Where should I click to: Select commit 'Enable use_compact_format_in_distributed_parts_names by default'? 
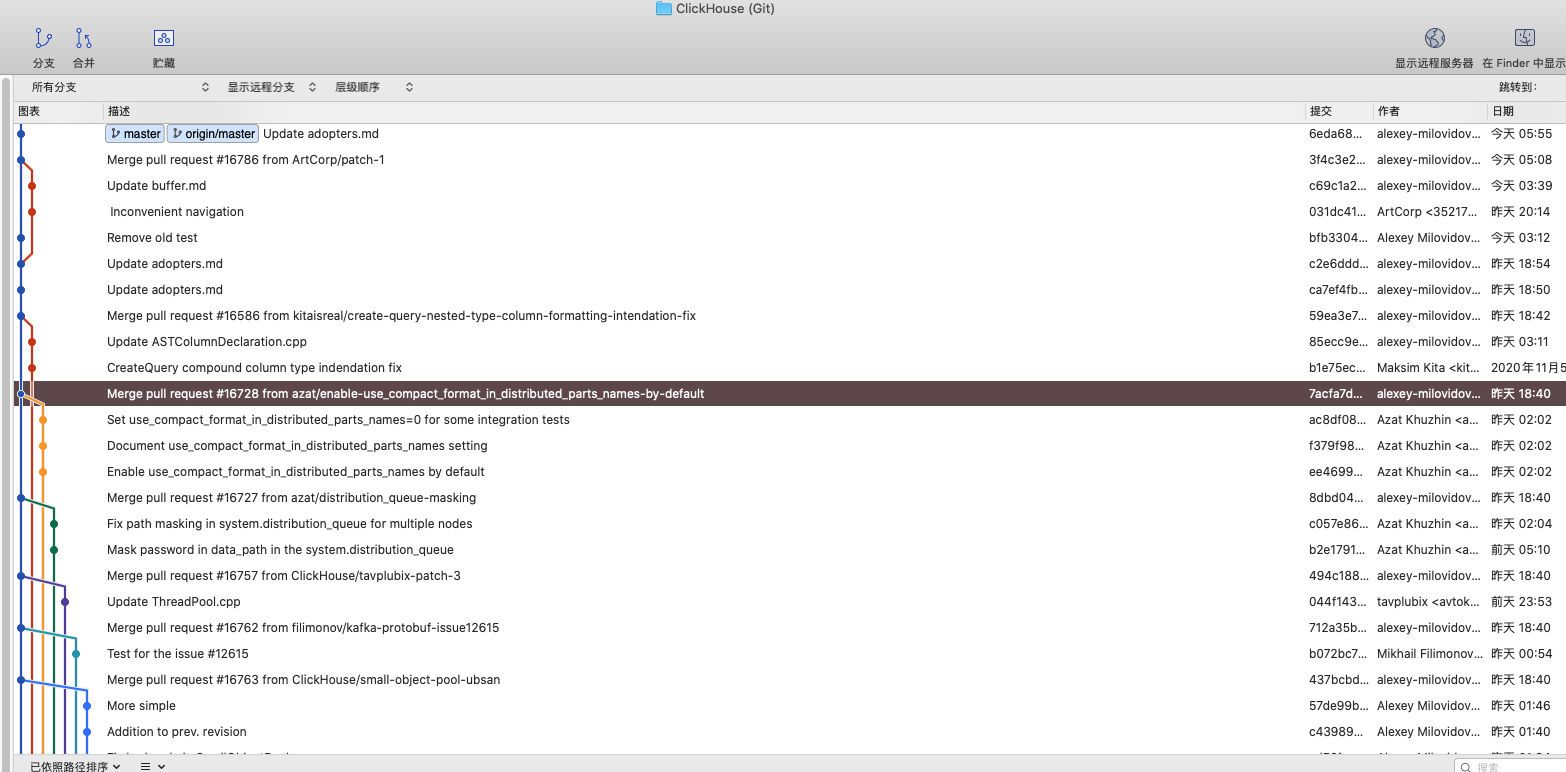[x=790, y=472]
